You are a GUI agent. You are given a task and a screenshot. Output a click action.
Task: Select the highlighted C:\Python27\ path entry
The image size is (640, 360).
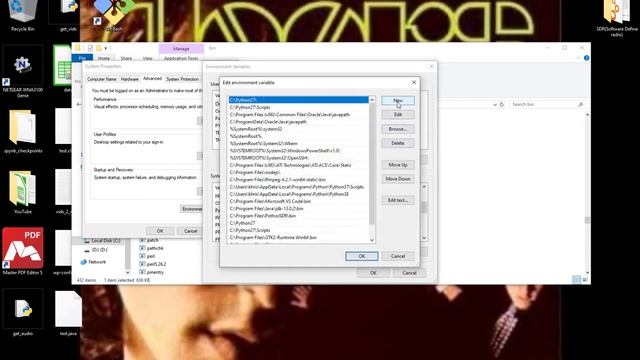click(298, 100)
